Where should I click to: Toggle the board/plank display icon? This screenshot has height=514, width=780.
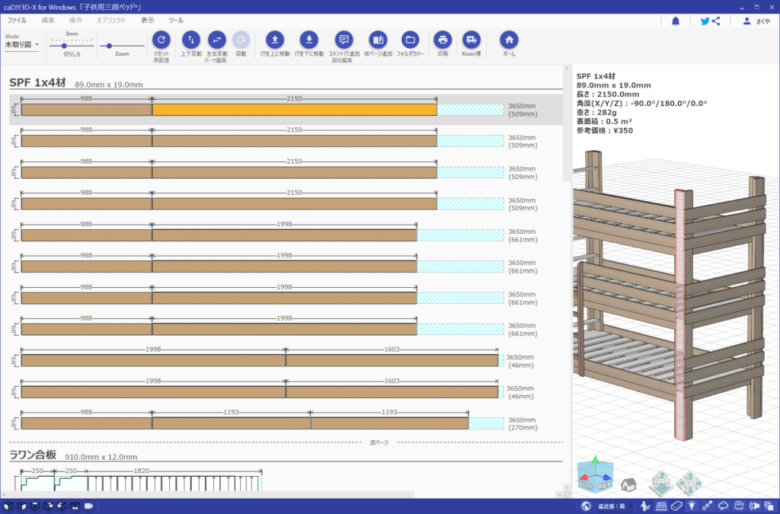click(677, 507)
